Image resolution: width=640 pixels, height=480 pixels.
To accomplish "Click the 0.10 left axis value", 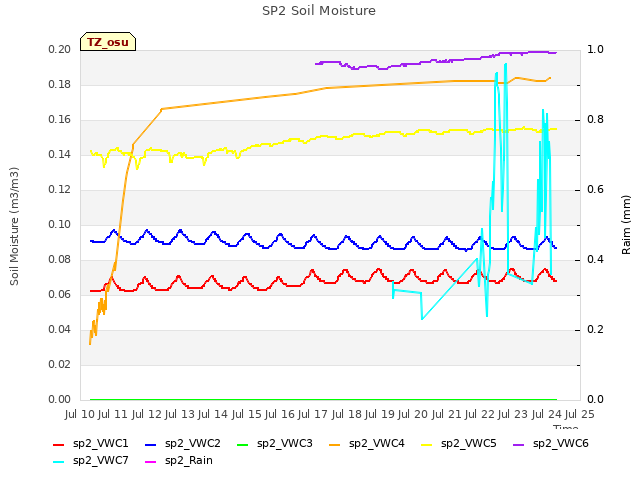I will click(60, 224).
